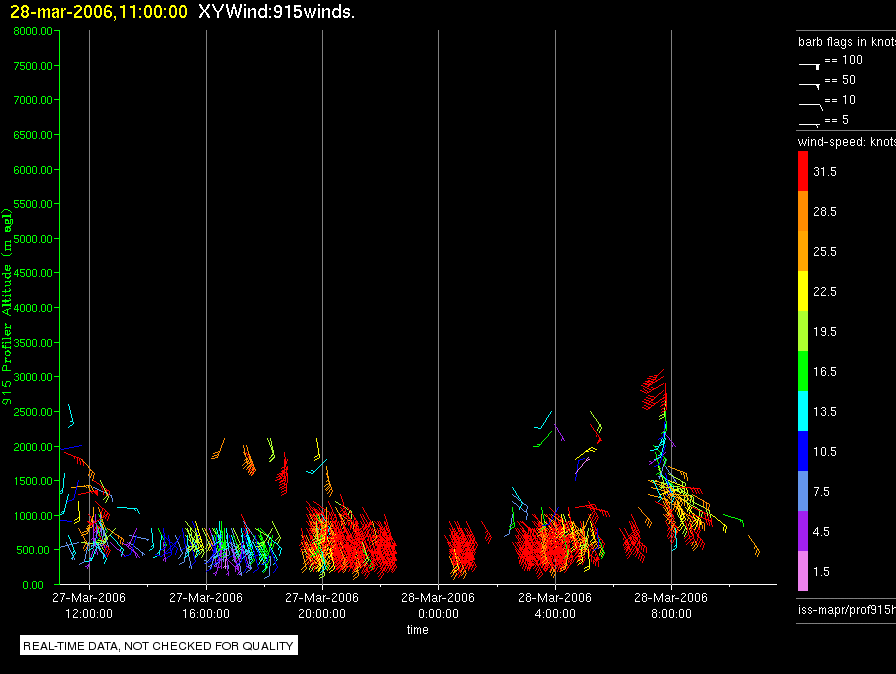
Task: Select the red 31.5 knots color swatch
Action: (x=803, y=171)
